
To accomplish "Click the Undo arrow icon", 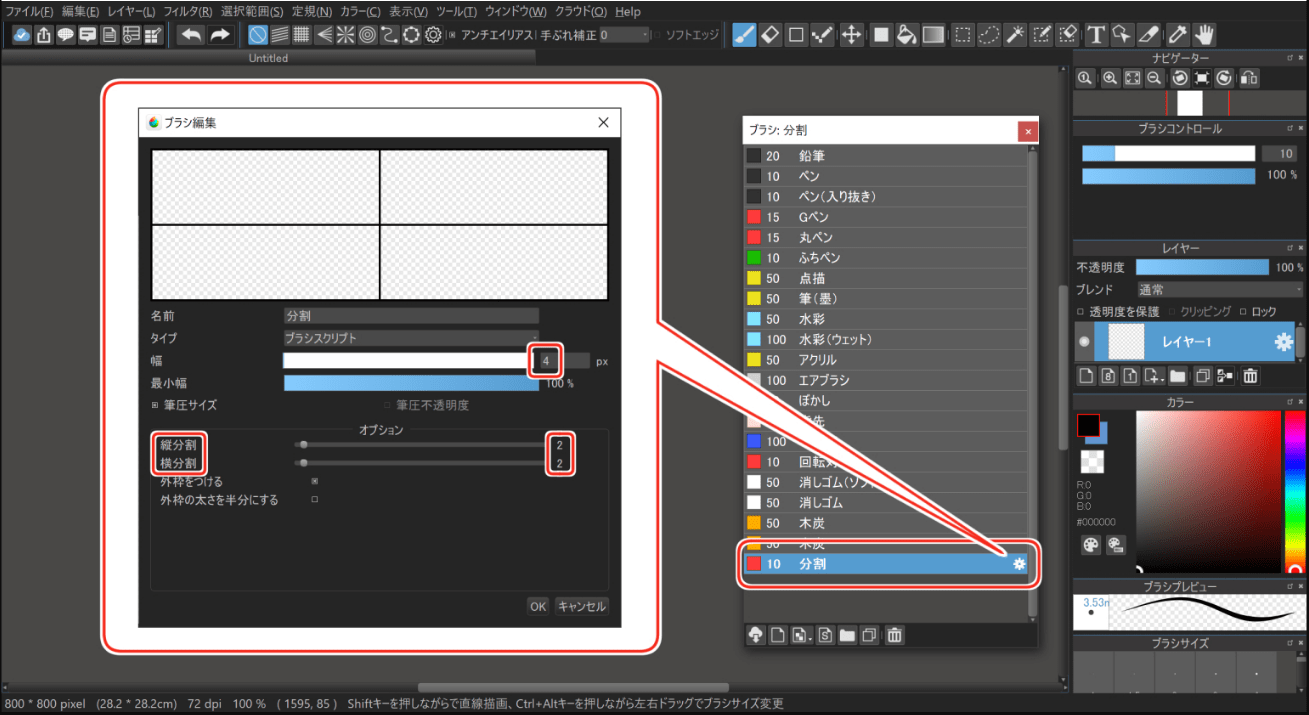I will click(191, 35).
